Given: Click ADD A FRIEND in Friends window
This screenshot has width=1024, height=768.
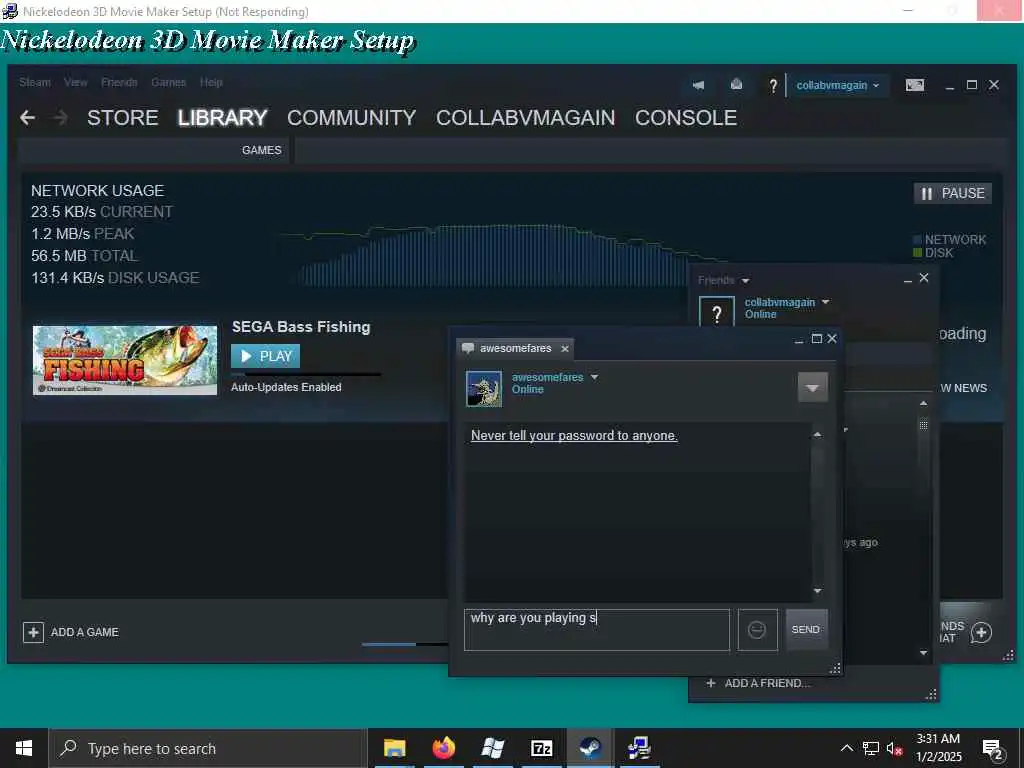Looking at the screenshot, I should click(767, 683).
